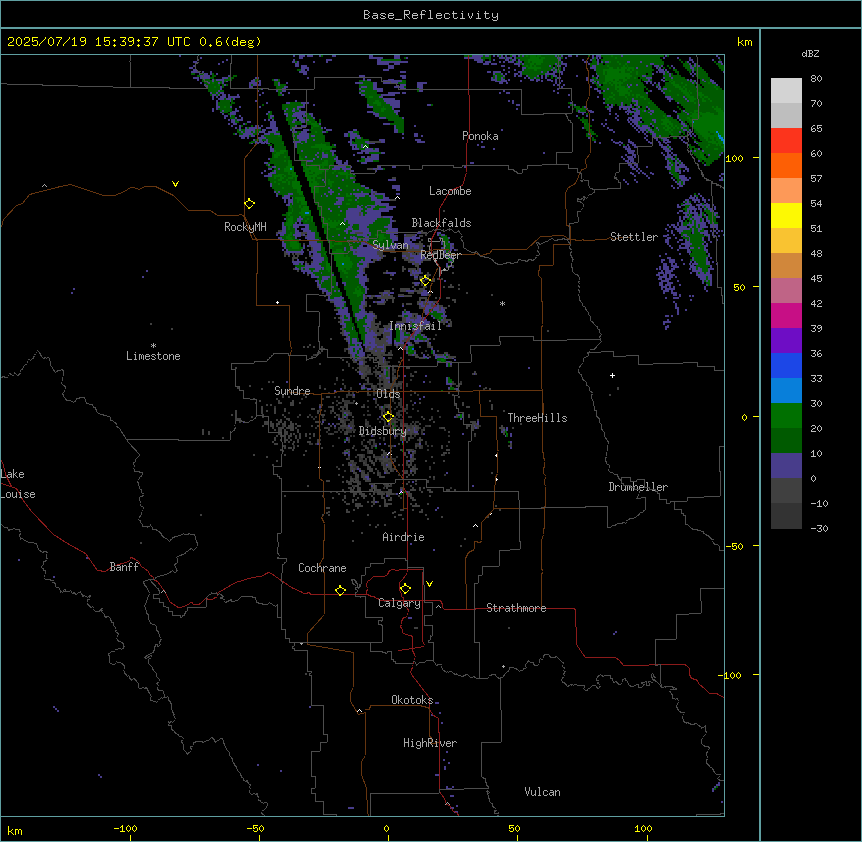Select the Sylvan label
This screenshot has height=842, width=862.
390,245
